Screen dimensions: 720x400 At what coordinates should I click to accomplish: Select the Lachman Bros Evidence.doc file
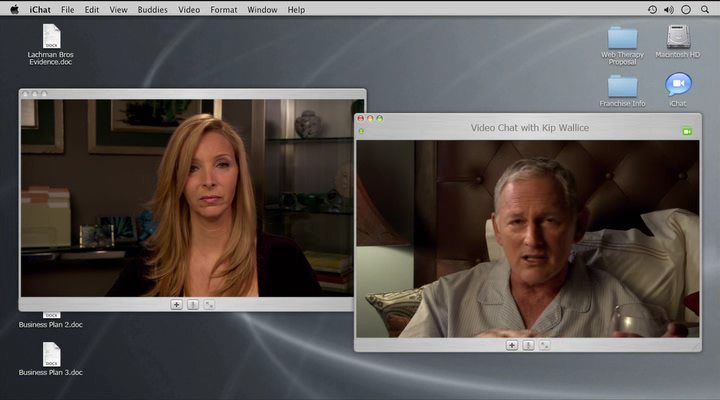point(51,45)
